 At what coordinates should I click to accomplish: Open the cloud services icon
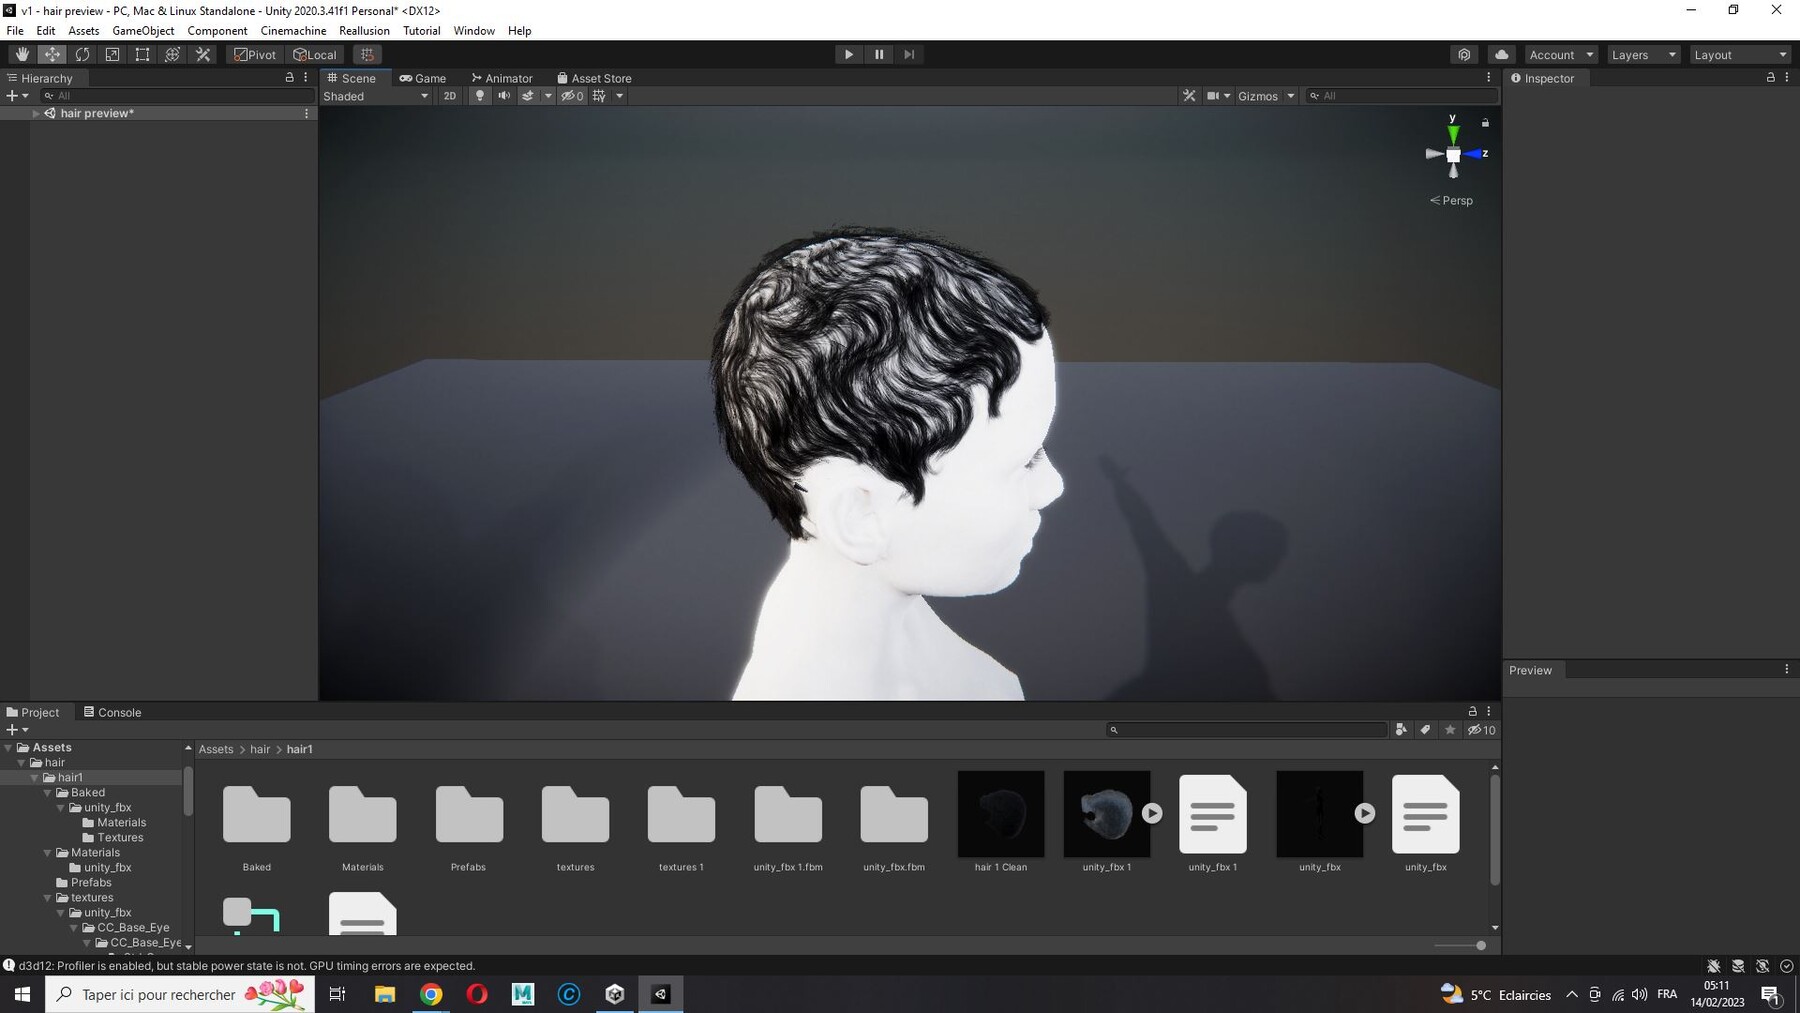coord(1501,55)
